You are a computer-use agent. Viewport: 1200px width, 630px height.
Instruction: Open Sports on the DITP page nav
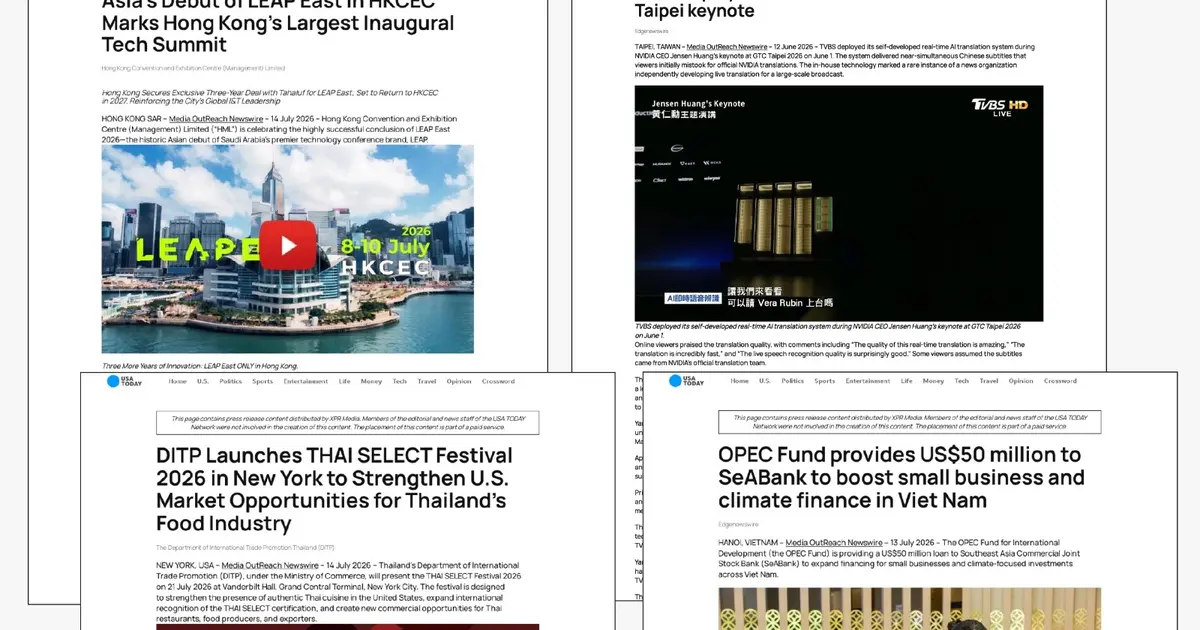(x=262, y=381)
